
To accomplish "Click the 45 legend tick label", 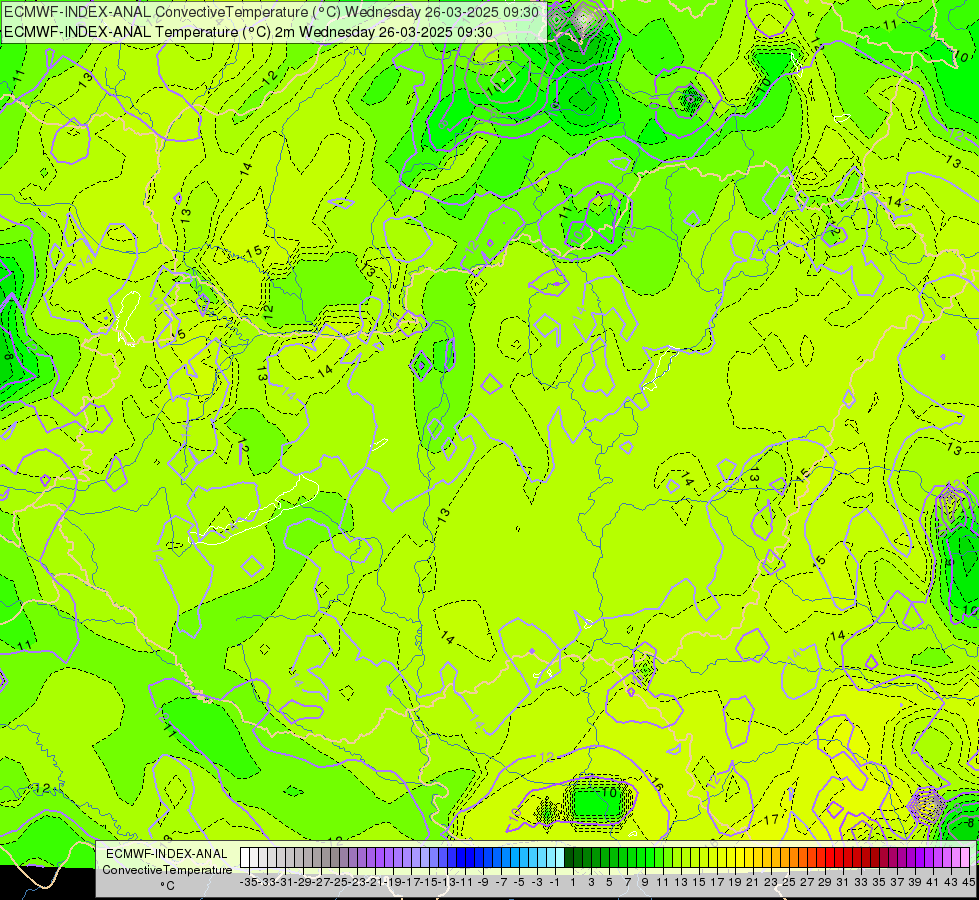I will [x=968, y=883].
